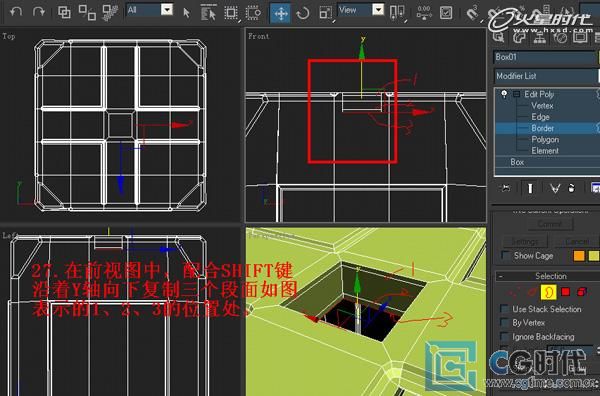Click the Element selection-level icon
Image resolution: width=600 pixels, height=396 pixels.
coord(581,292)
